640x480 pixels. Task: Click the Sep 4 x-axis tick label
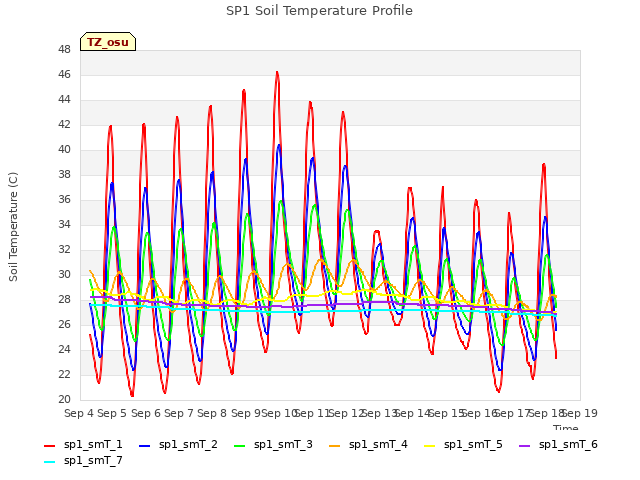[79, 413]
